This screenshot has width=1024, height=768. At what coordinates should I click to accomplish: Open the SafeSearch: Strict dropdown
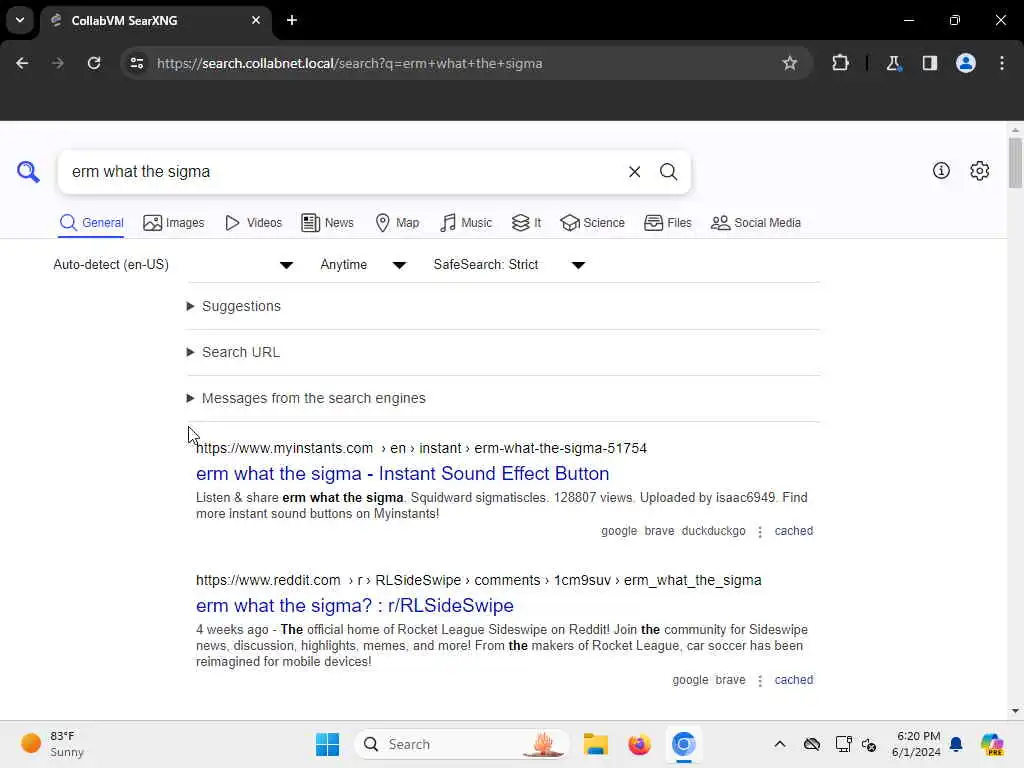pyautogui.click(x=509, y=264)
